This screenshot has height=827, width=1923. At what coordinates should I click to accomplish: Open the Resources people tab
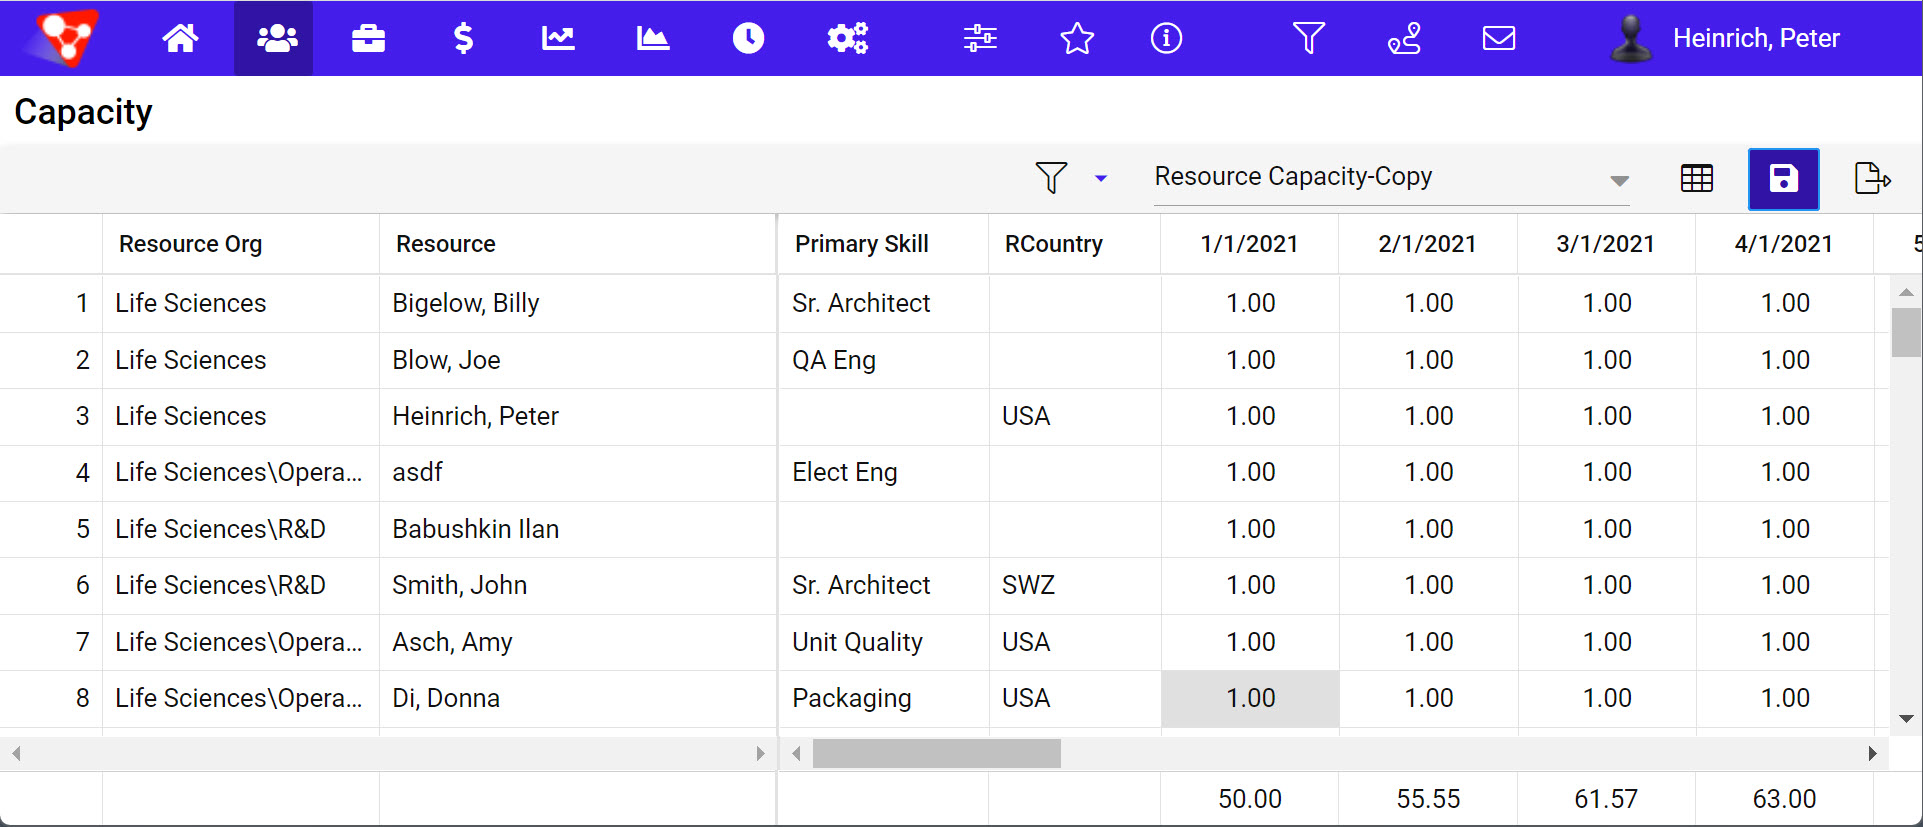pyautogui.click(x=277, y=38)
